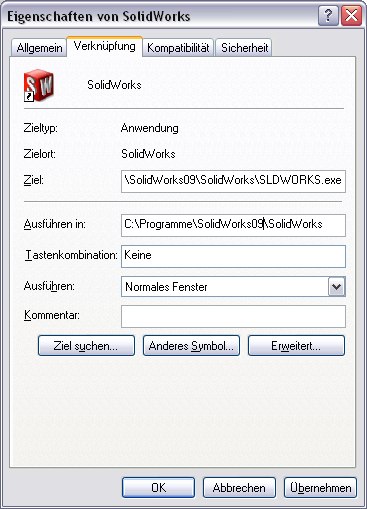This screenshot has width=367, height=509.
Task: Open the Ausführen dropdown arrow
Action: pyautogui.click(x=336, y=287)
